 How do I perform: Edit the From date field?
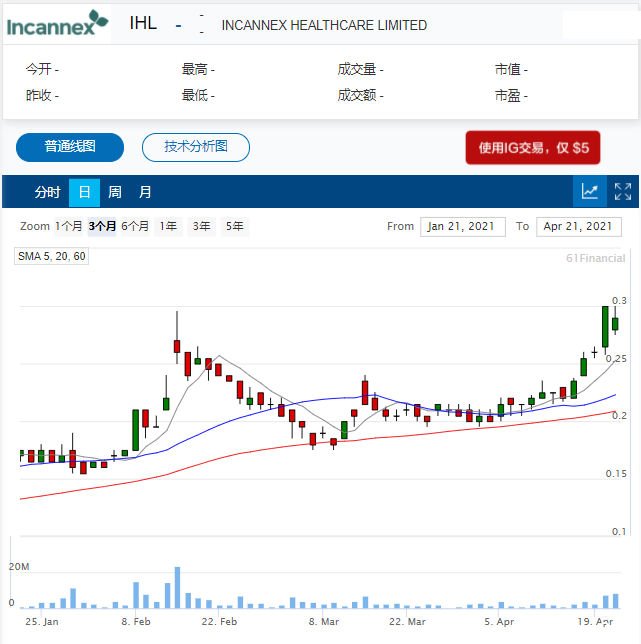point(462,227)
